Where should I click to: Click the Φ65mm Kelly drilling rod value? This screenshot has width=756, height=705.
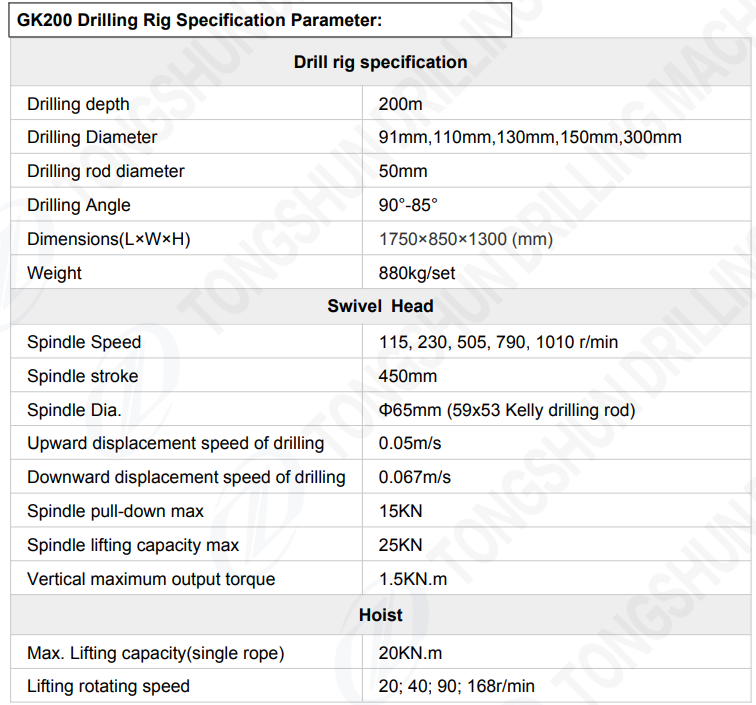point(507,410)
